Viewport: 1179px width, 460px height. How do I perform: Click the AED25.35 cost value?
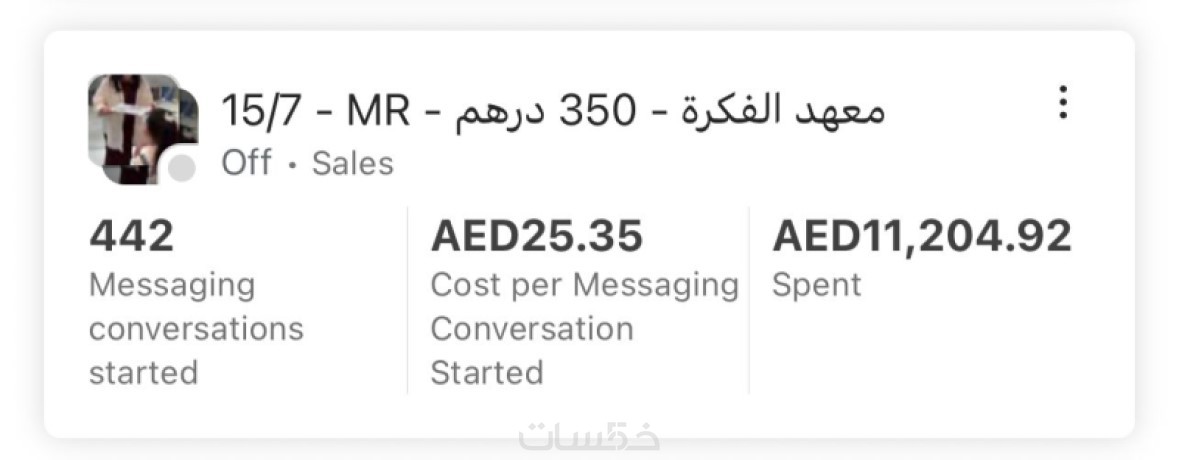(537, 237)
